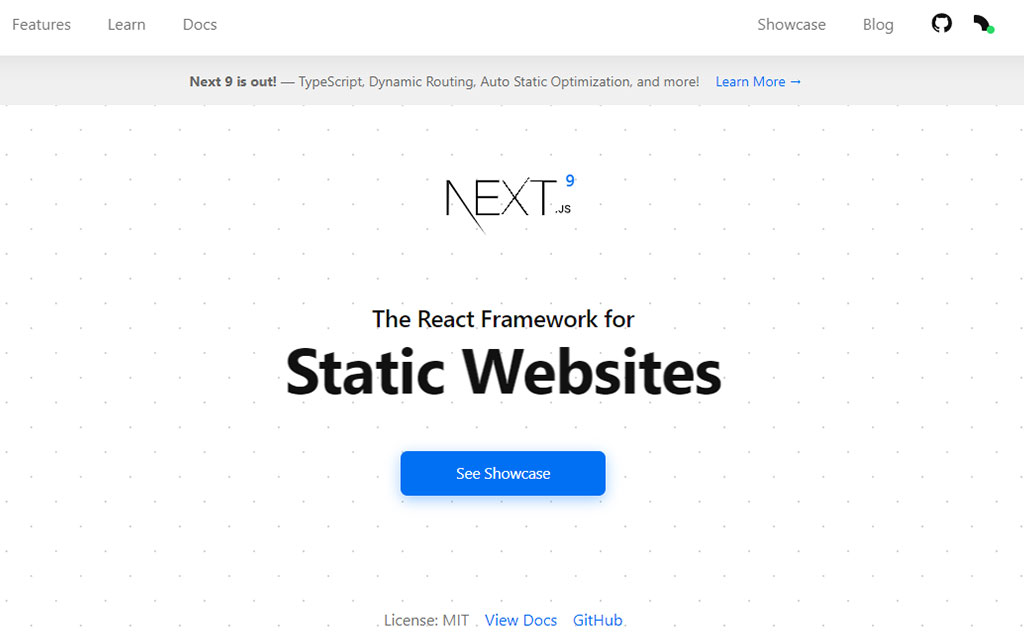
Task: Click the small .JS text in the logo
Action: point(563,209)
